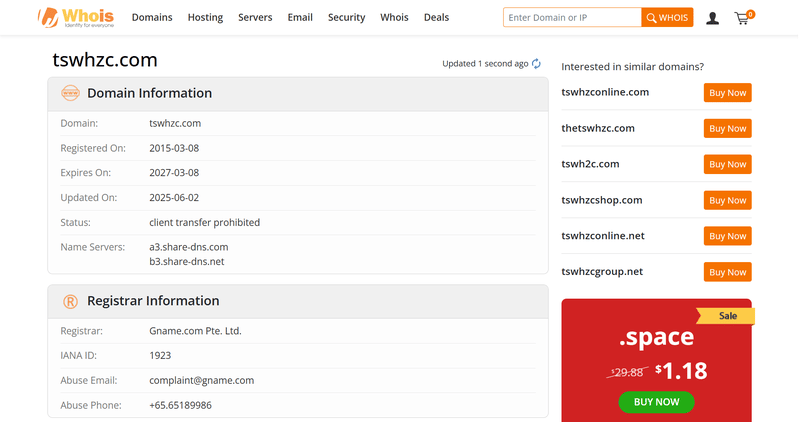The image size is (800, 422).
Task: Open the Email menu
Action: click(300, 17)
